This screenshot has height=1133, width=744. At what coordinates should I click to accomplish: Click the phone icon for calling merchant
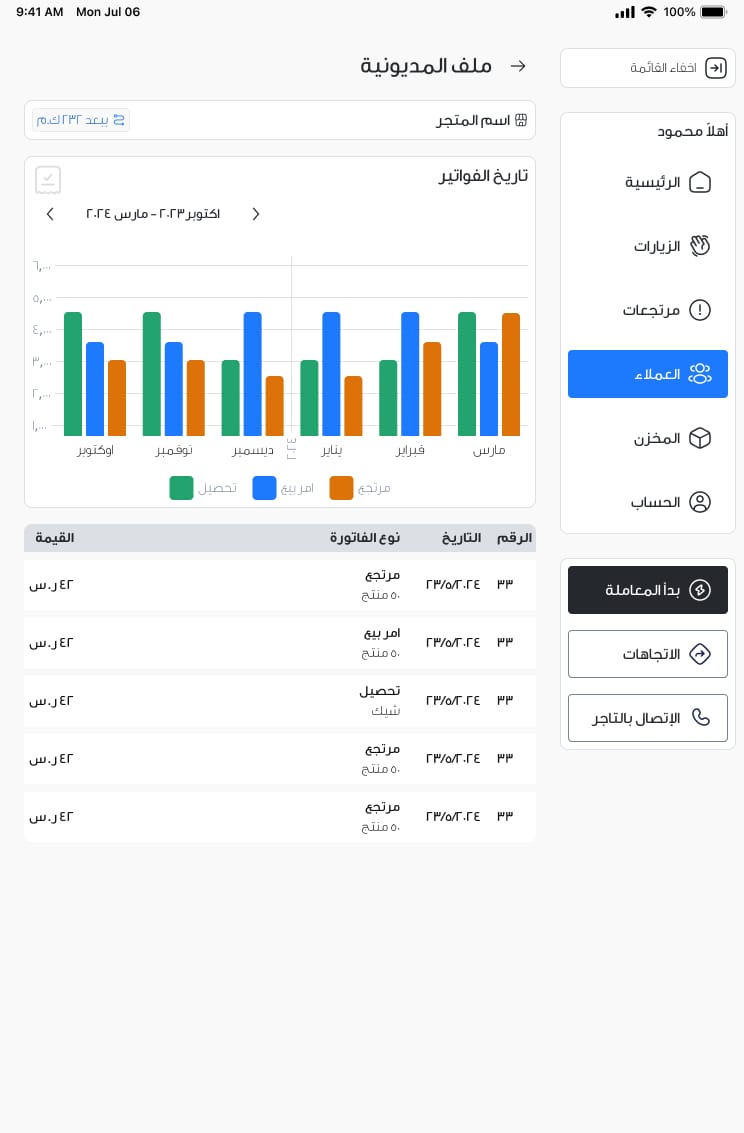pos(701,718)
